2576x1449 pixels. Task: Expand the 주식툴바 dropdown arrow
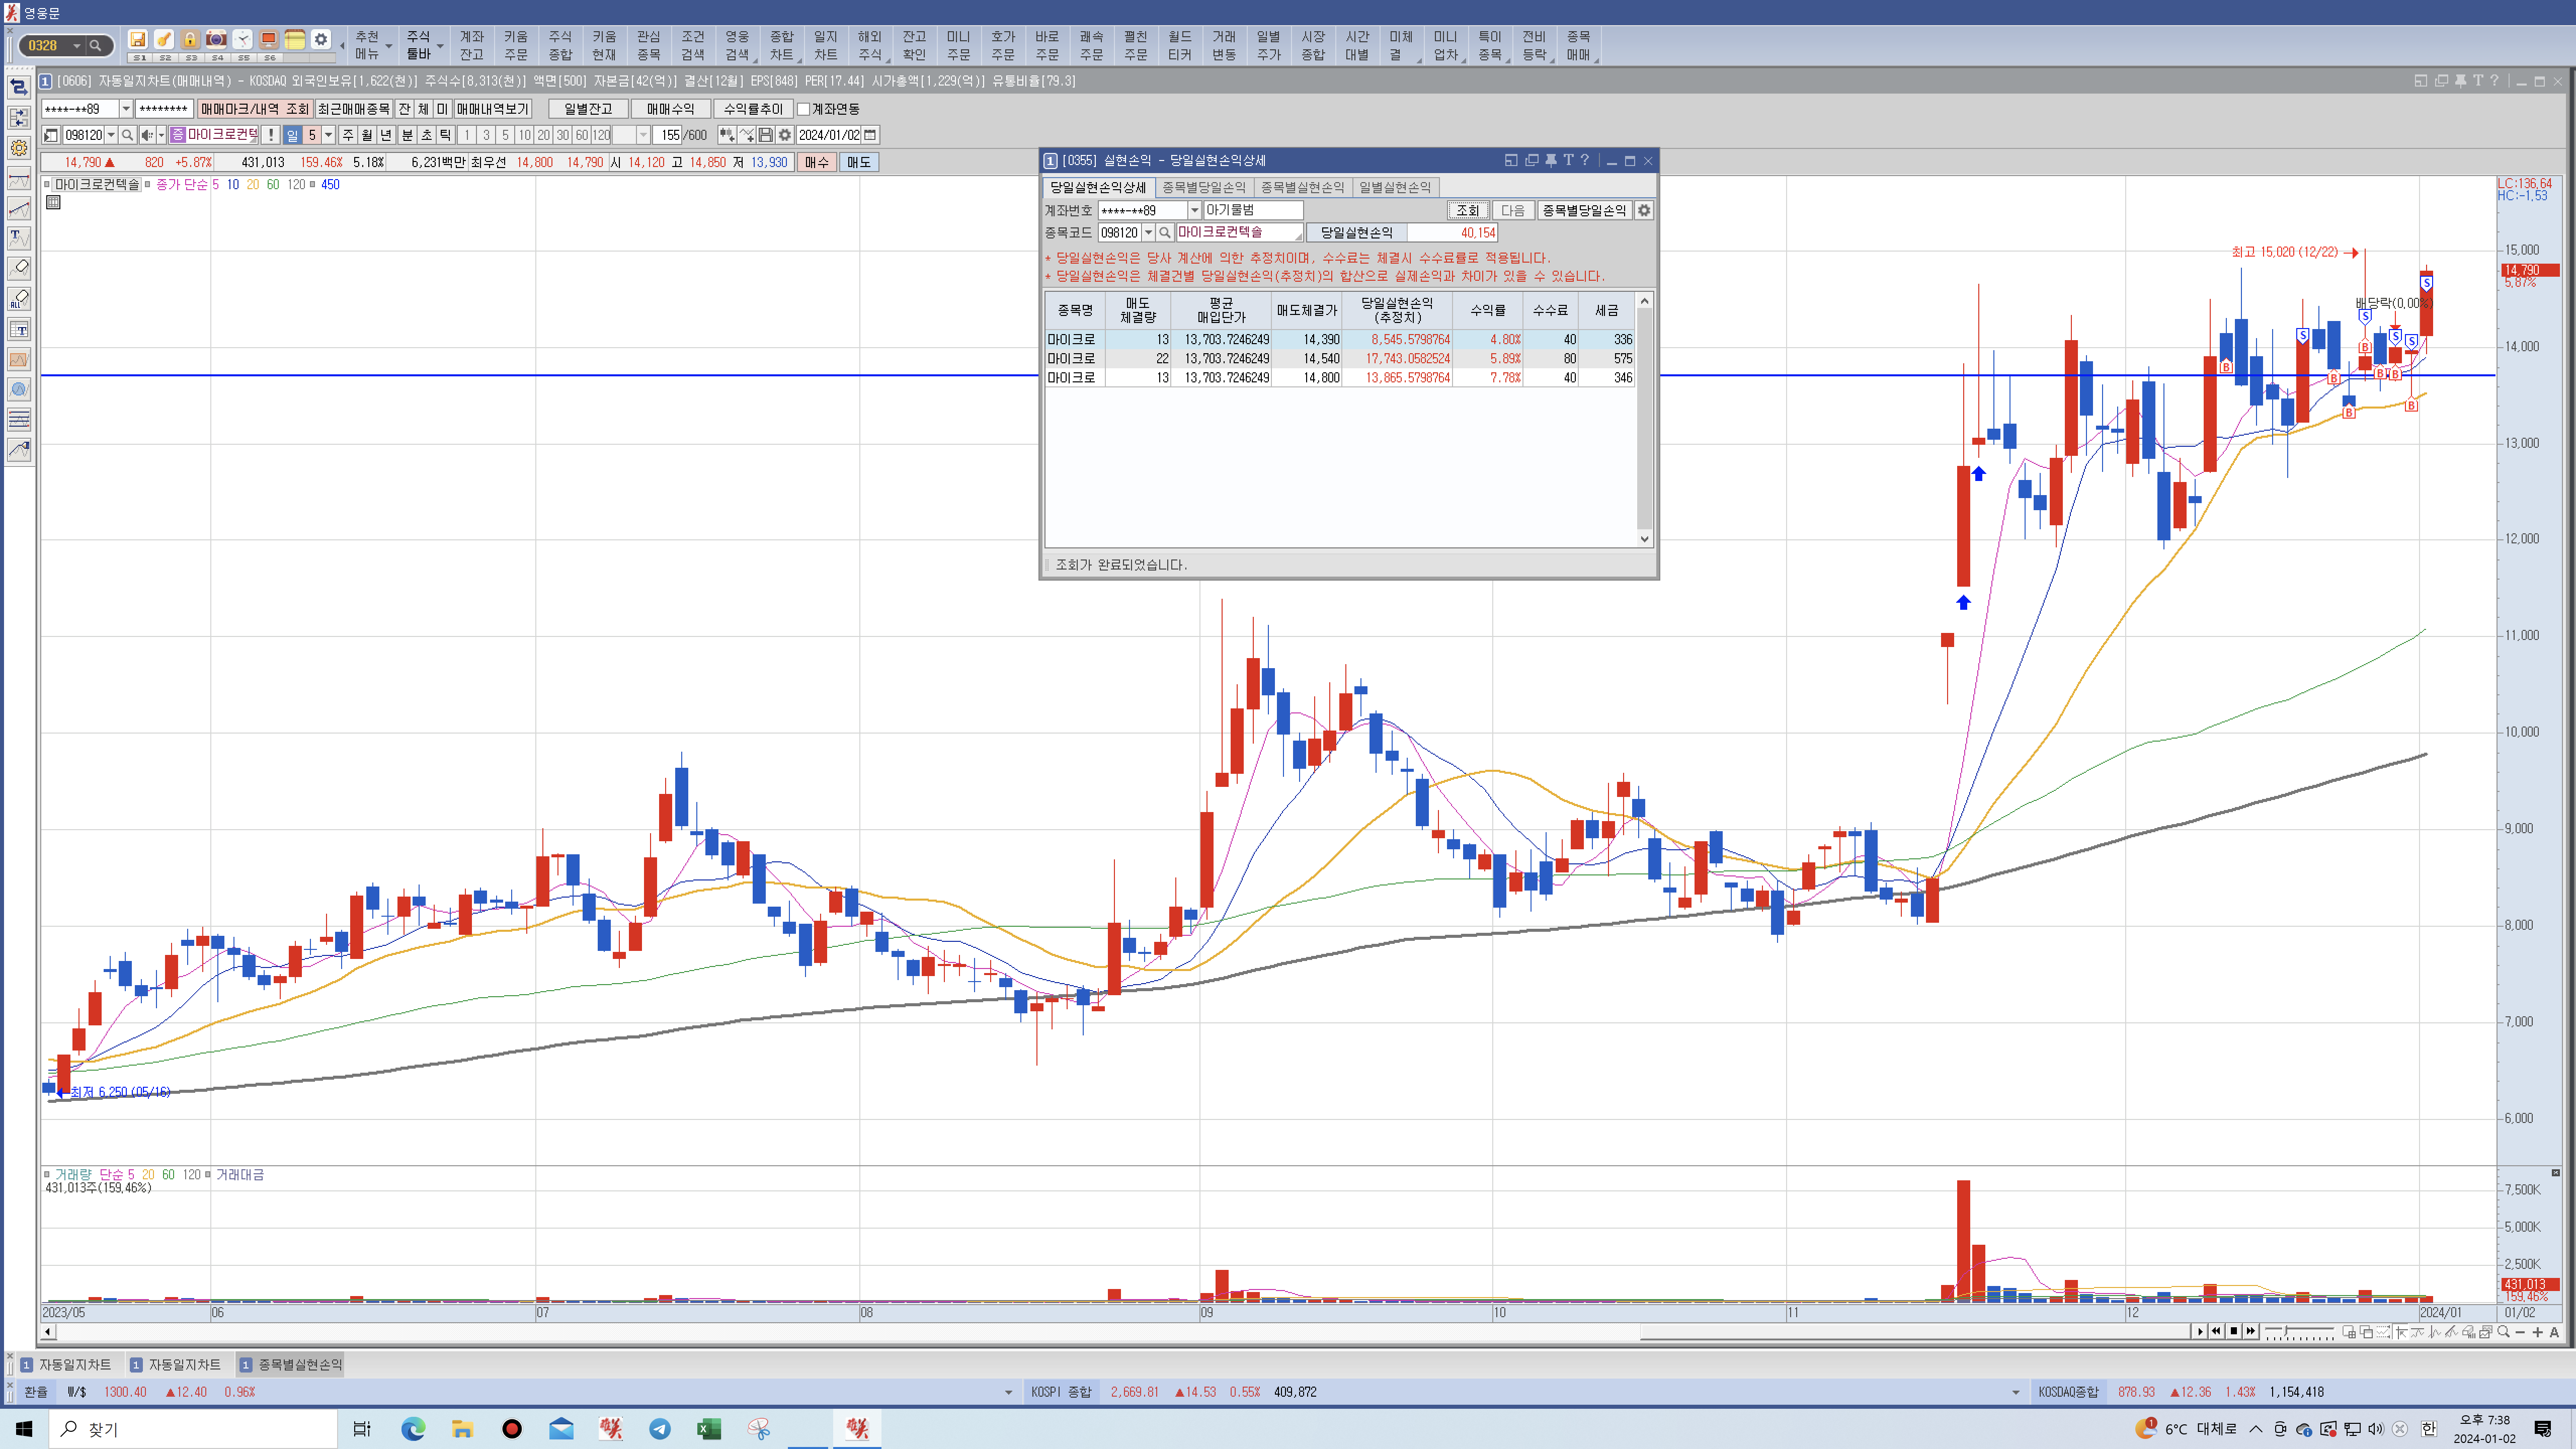pyautogui.click(x=440, y=46)
